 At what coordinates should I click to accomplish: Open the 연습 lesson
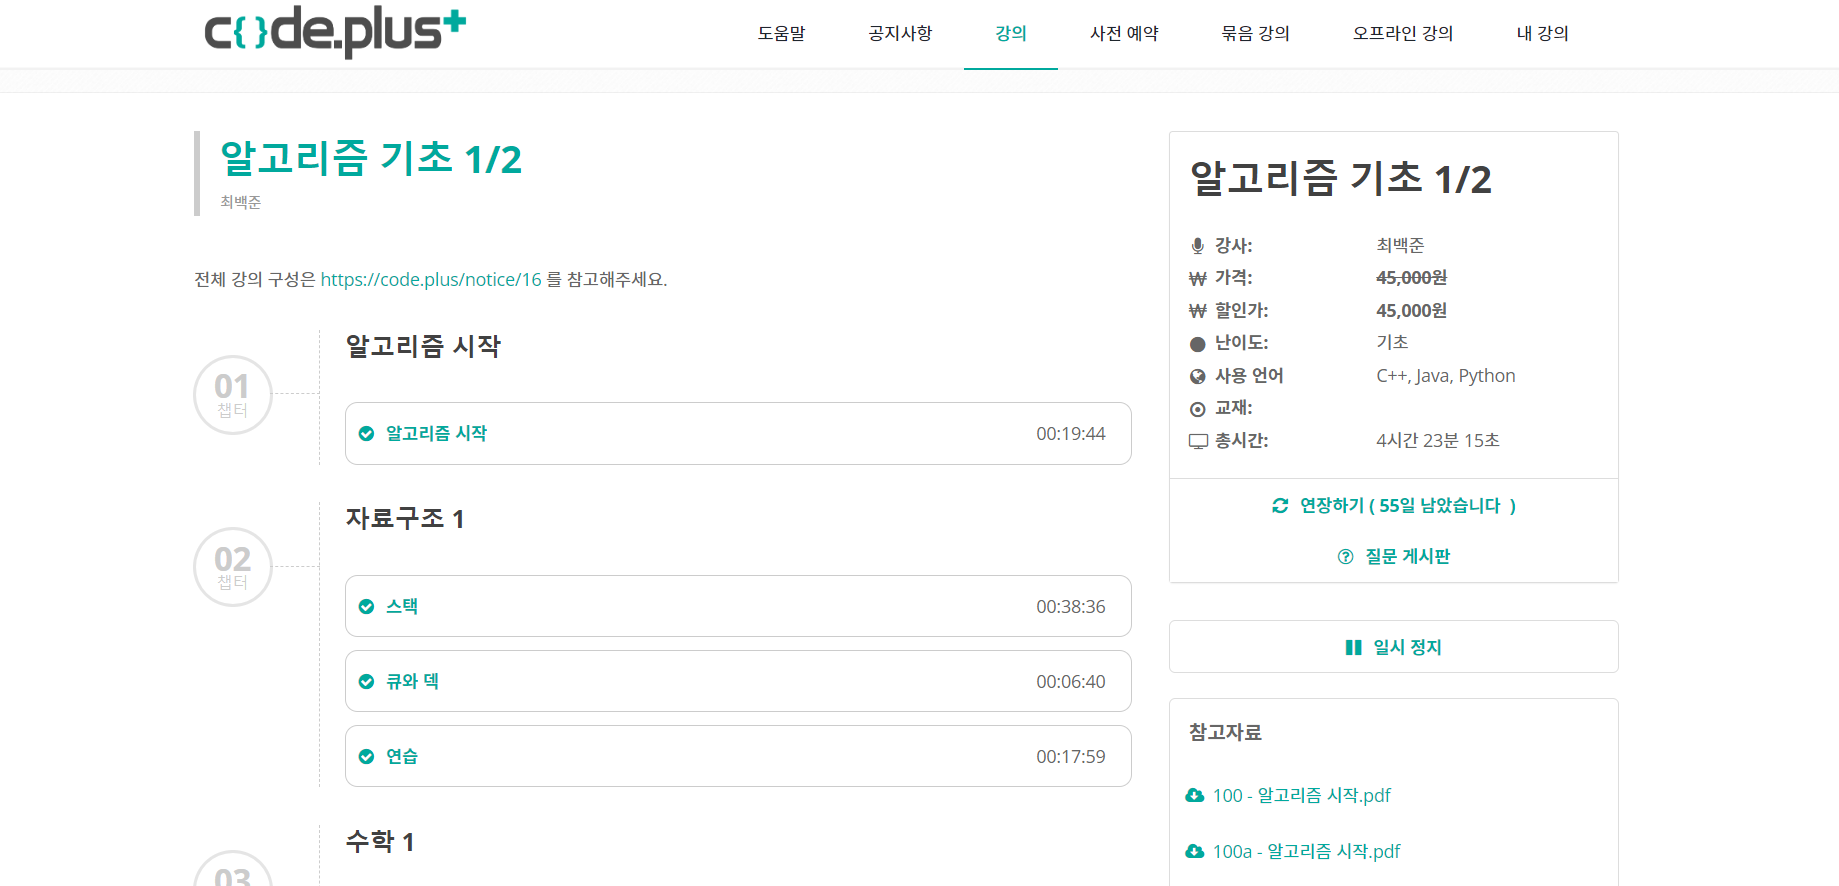[x=738, y=757]
